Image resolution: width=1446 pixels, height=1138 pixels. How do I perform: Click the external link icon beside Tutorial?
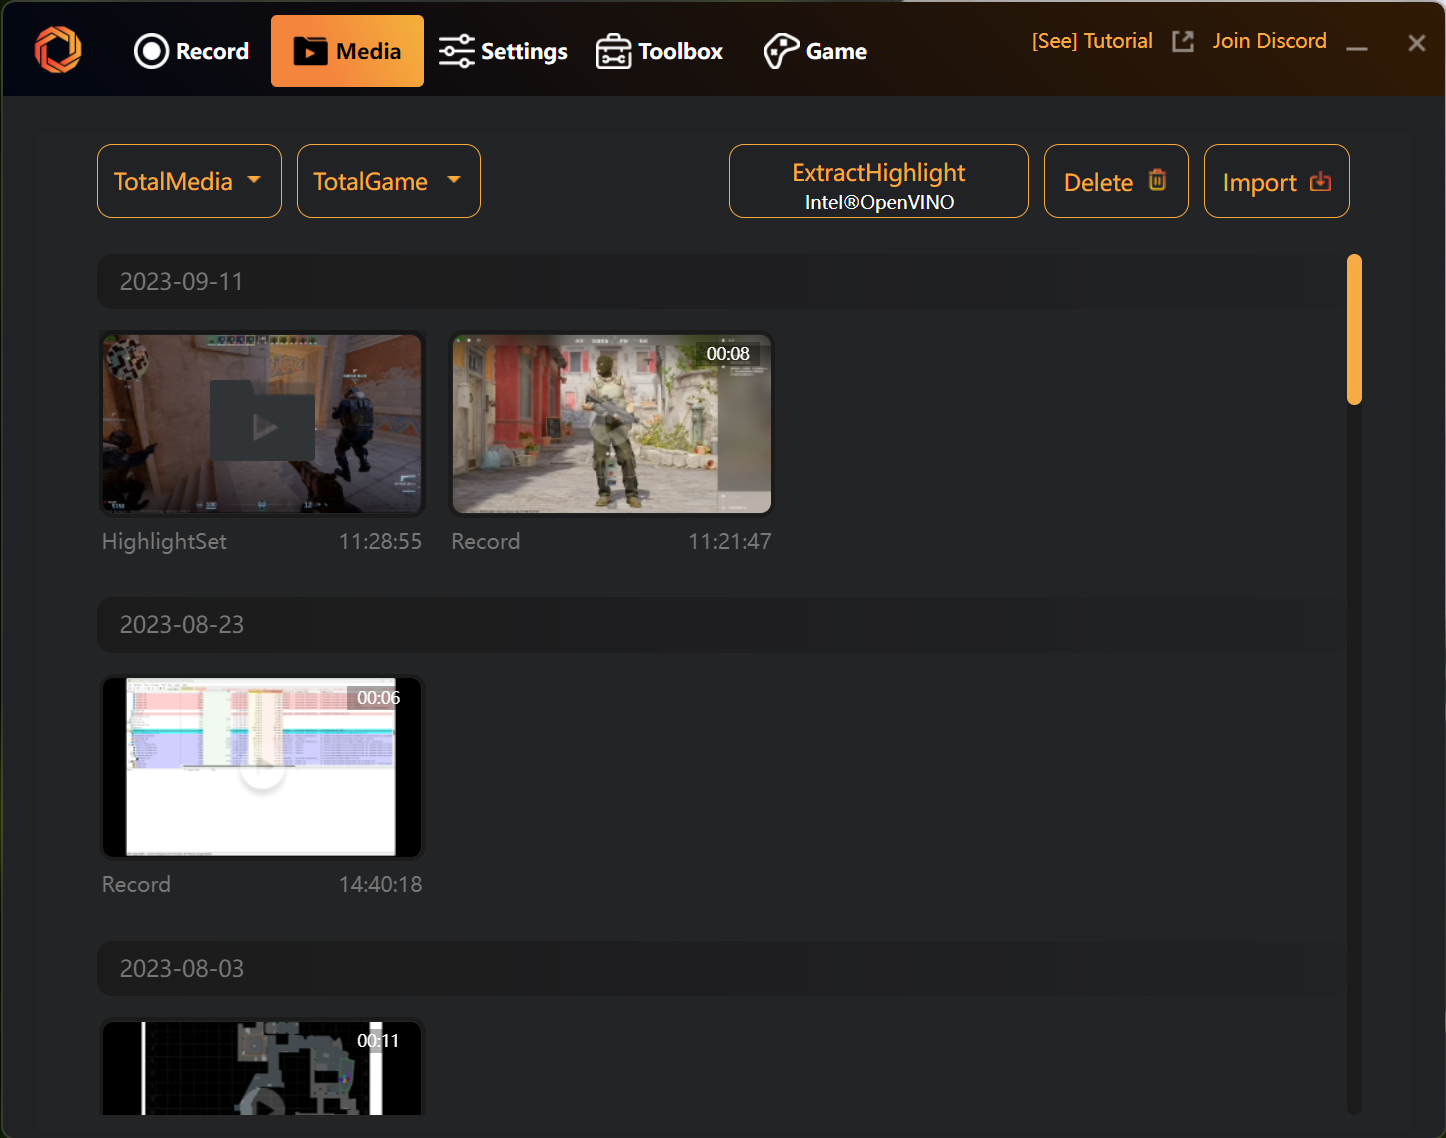pos(1183,41)
